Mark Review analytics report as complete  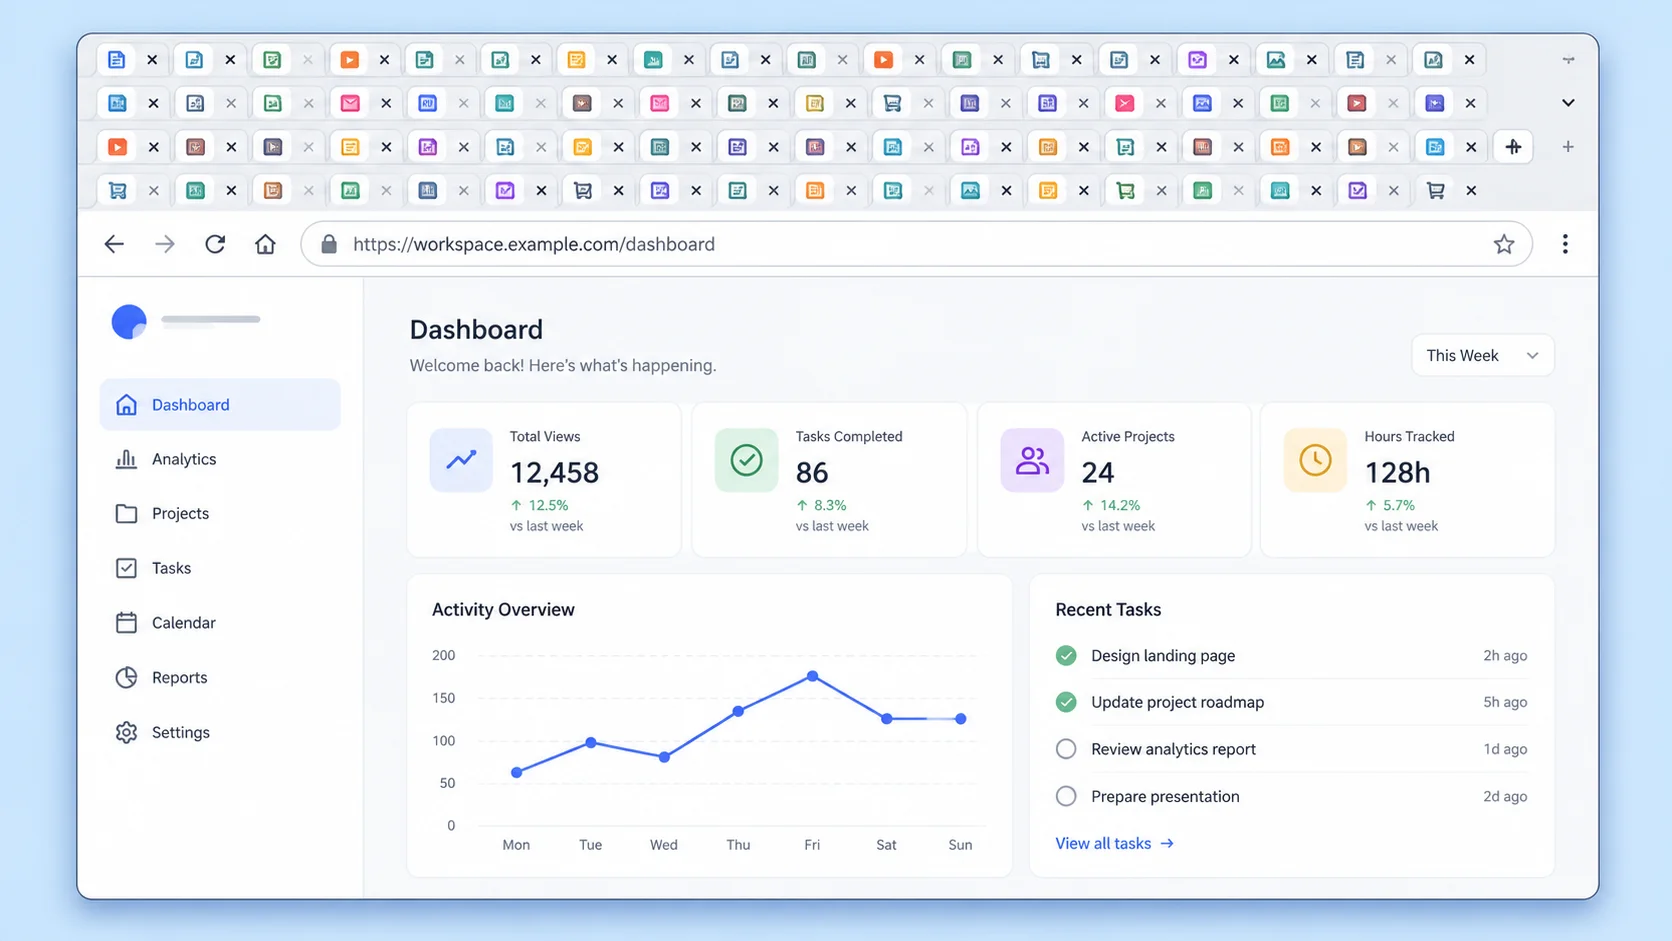[x=1066, y=749]
